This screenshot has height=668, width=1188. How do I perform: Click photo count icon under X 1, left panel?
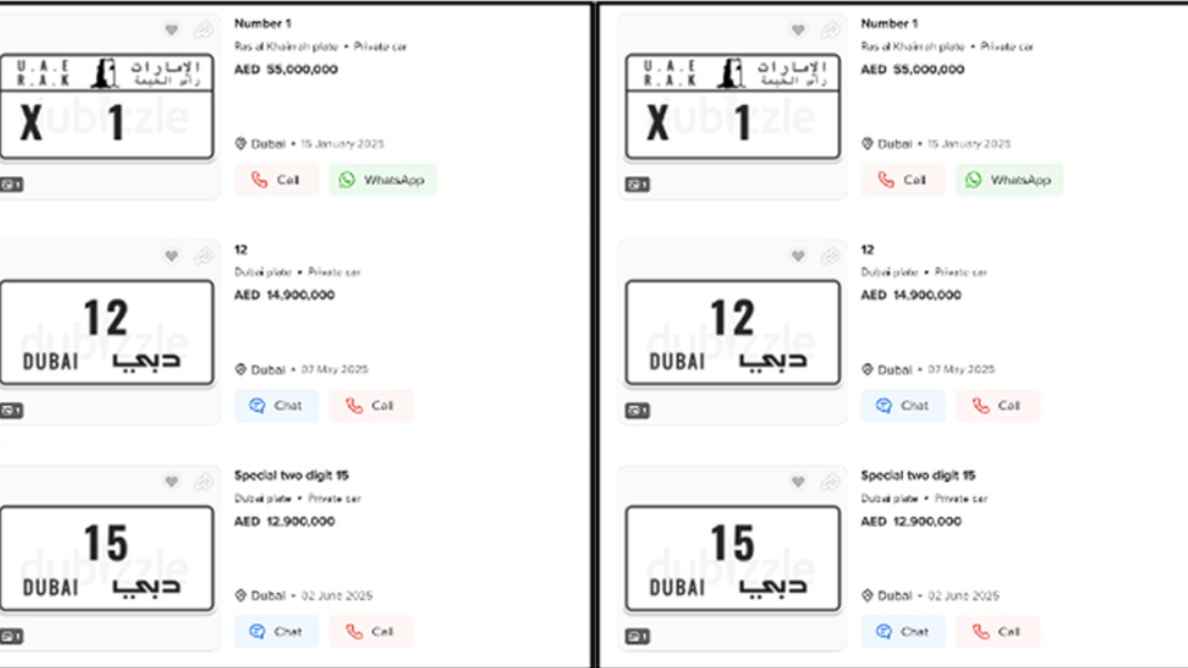click(11, 185)
